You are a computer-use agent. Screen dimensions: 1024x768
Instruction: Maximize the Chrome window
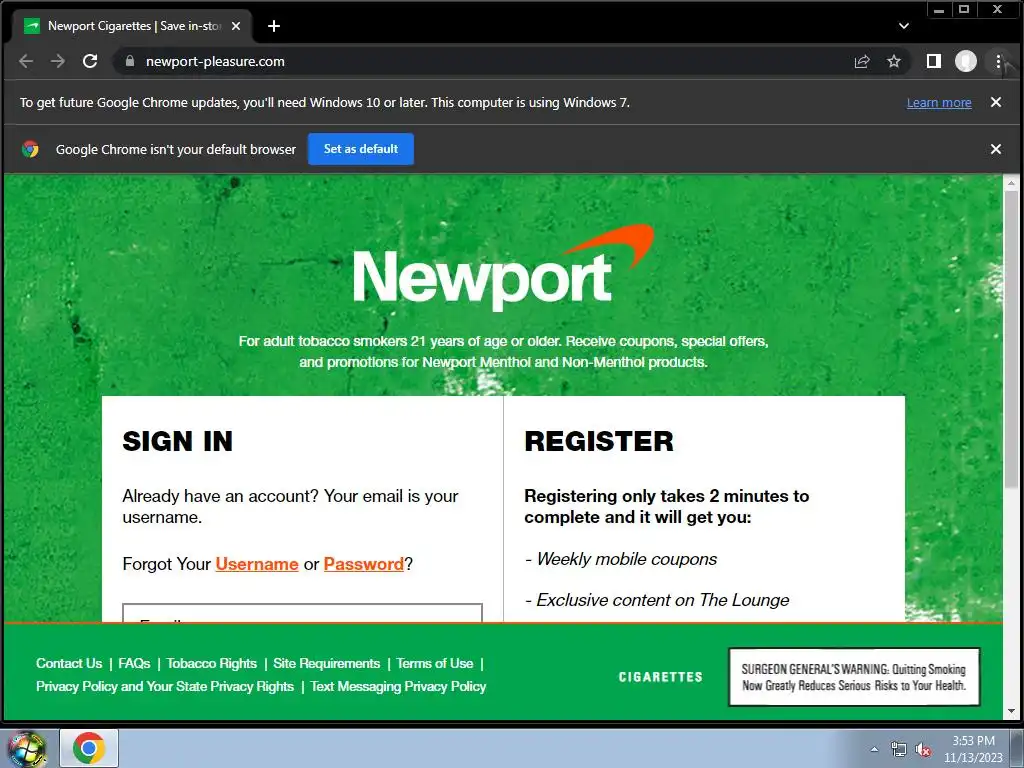pos(963,10)
